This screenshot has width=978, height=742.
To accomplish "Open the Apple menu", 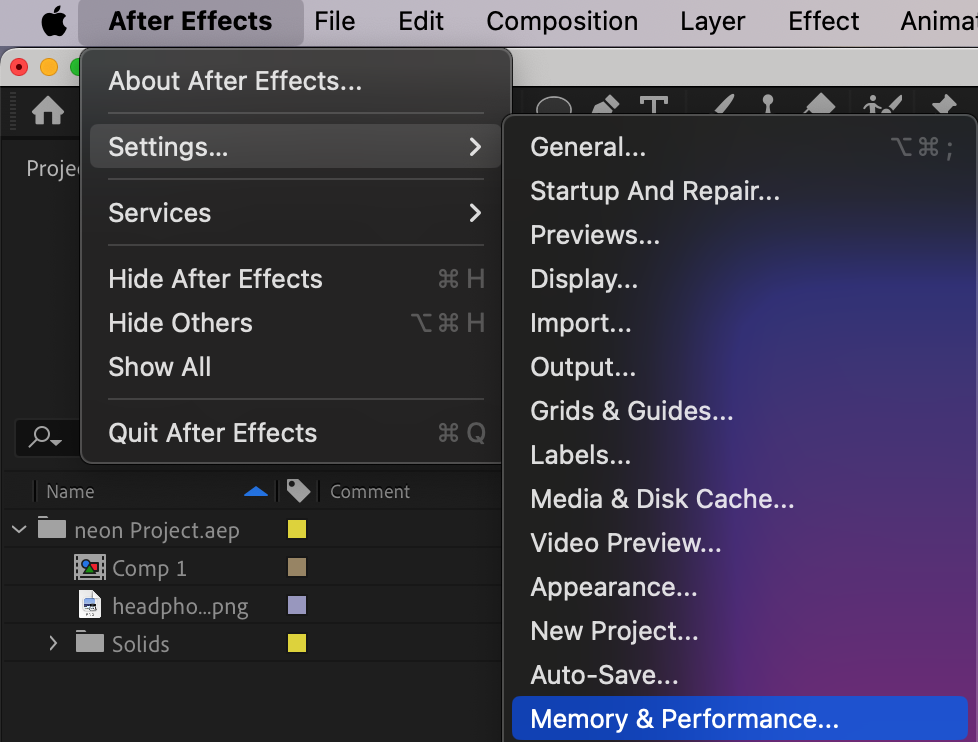I will (x=54, y=21).
